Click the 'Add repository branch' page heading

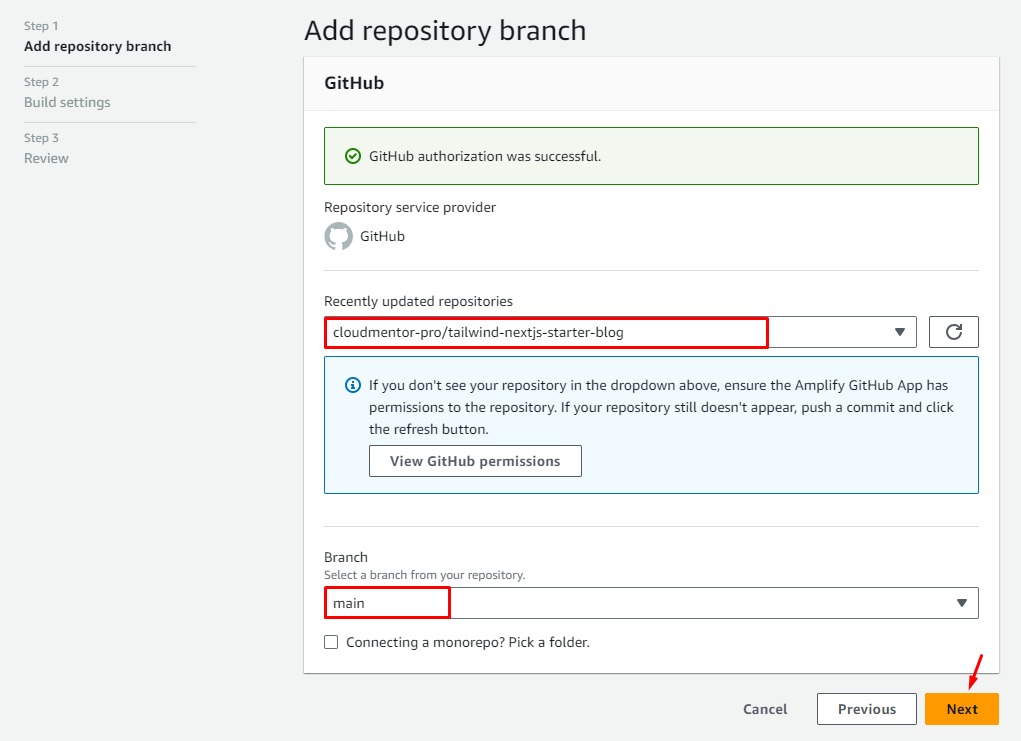pyautogui.click(x=445, y=30)
